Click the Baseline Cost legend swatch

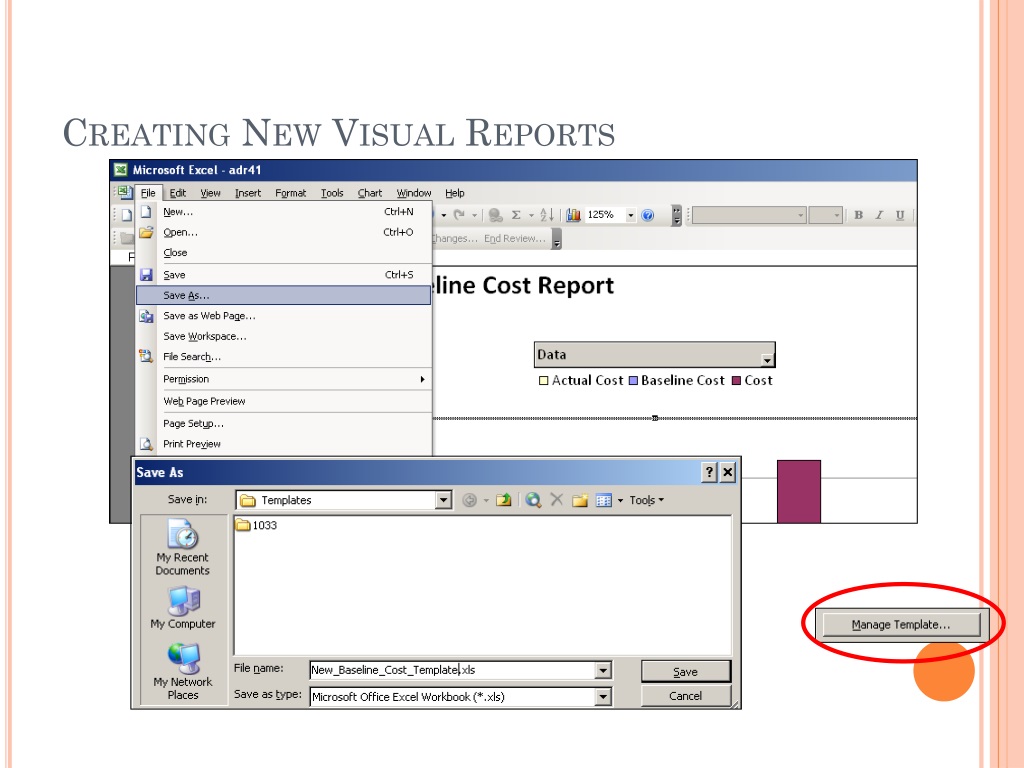pyautogui.click(x=633, y=381)
